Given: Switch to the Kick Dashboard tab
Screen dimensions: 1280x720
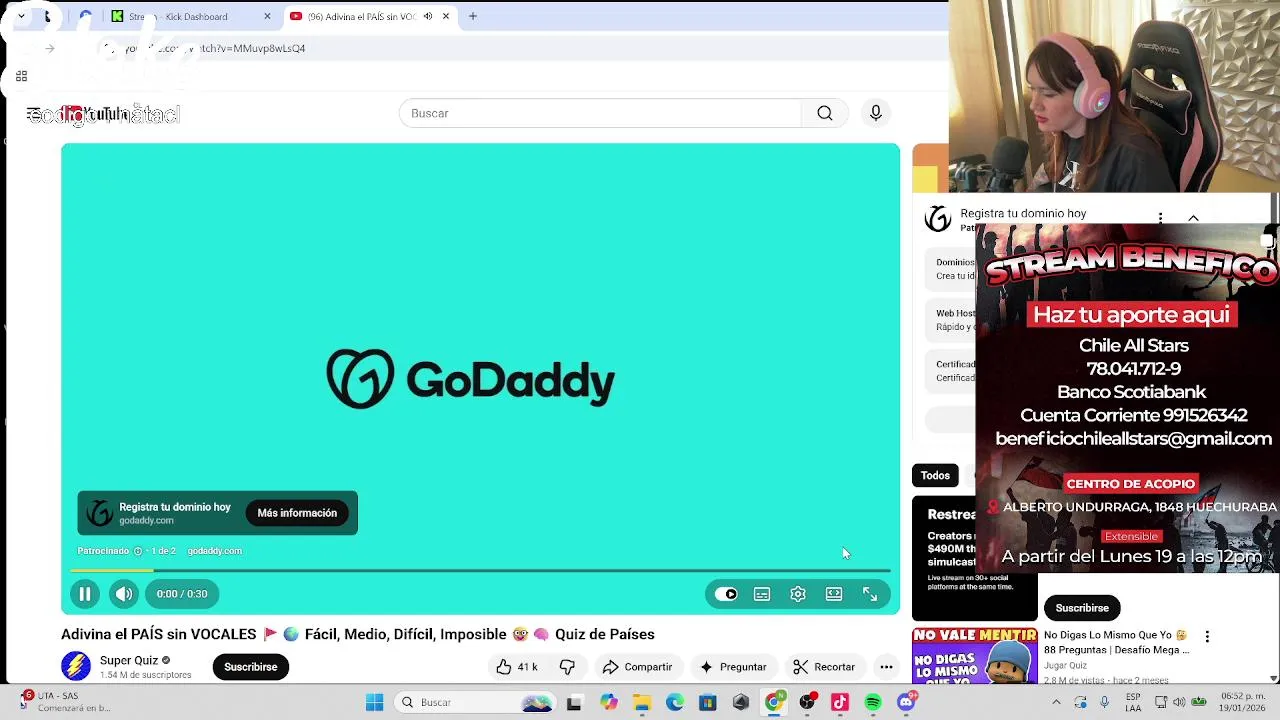Looking at the screenshot, I should pos(190,16).
